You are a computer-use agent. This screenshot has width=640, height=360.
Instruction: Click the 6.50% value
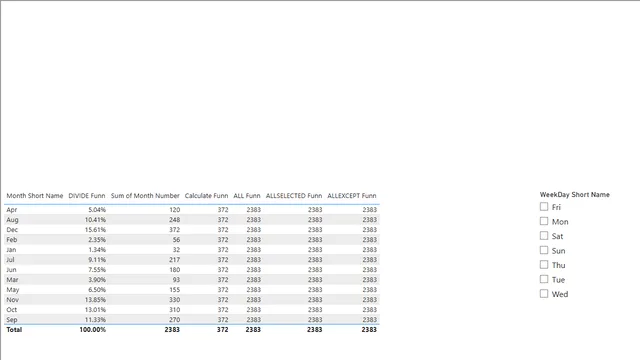[97, 290]
